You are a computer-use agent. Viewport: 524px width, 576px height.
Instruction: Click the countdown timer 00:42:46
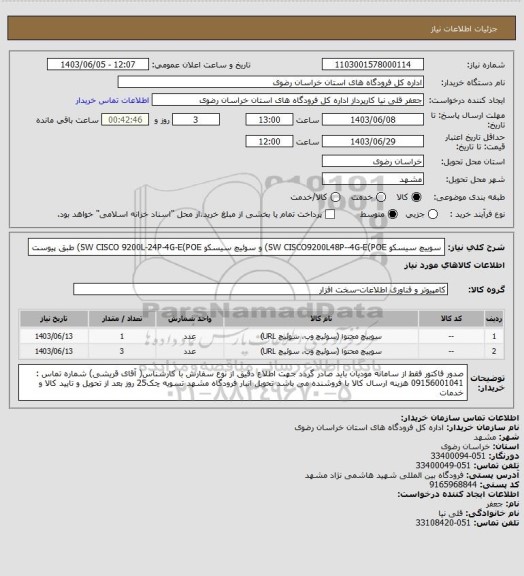pos(125,120)
